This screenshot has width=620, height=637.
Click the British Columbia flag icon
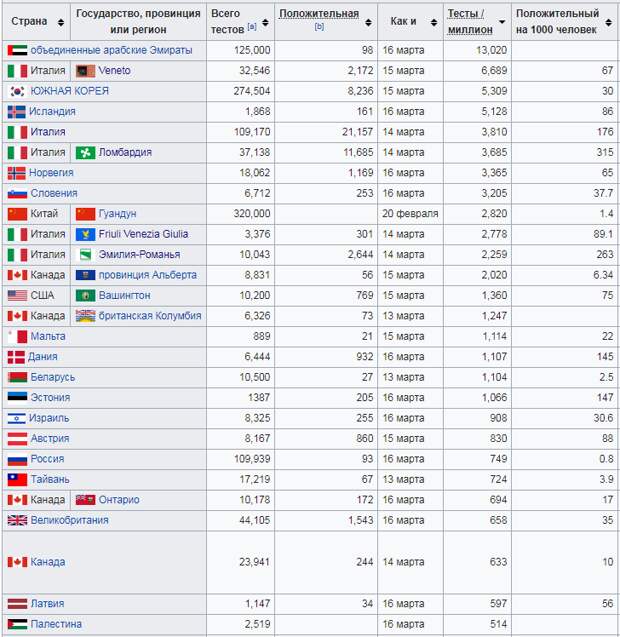[x=85, y=316]
